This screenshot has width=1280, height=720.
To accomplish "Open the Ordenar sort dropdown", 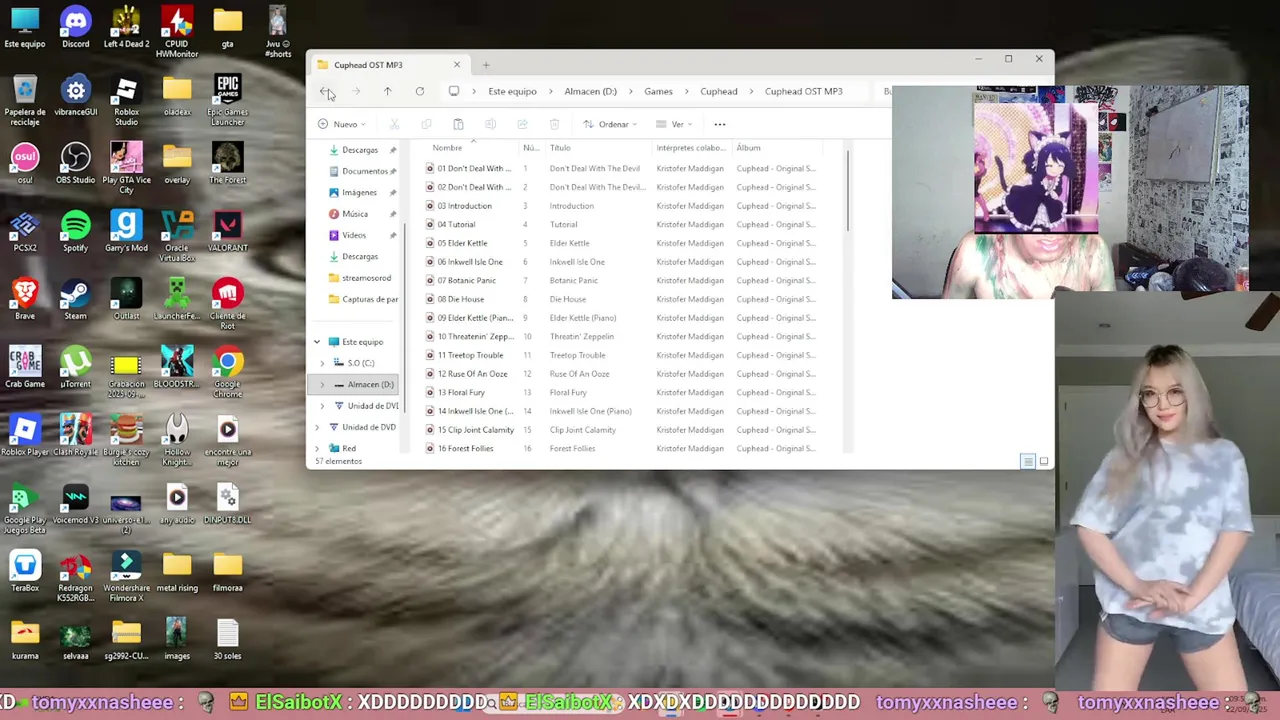I will pos(611,124).
